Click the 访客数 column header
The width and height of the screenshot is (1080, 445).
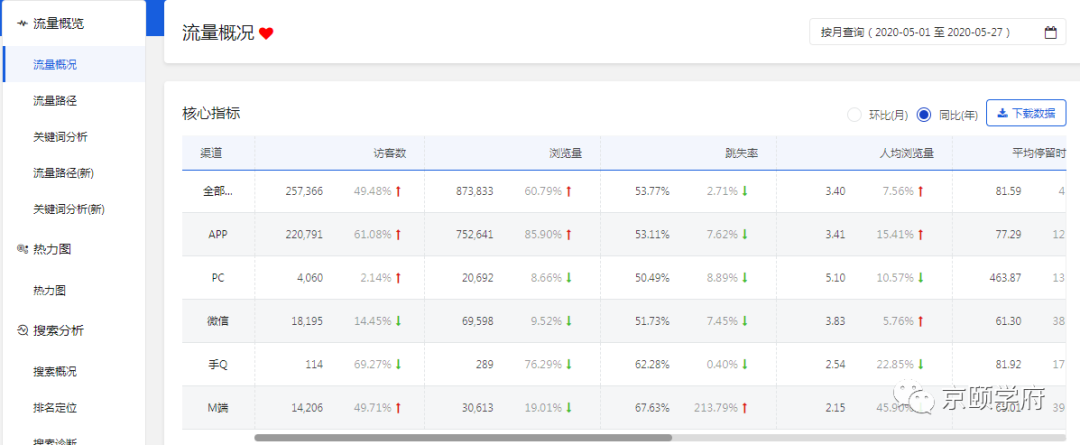pyautogui.click(x=390, y=154)
